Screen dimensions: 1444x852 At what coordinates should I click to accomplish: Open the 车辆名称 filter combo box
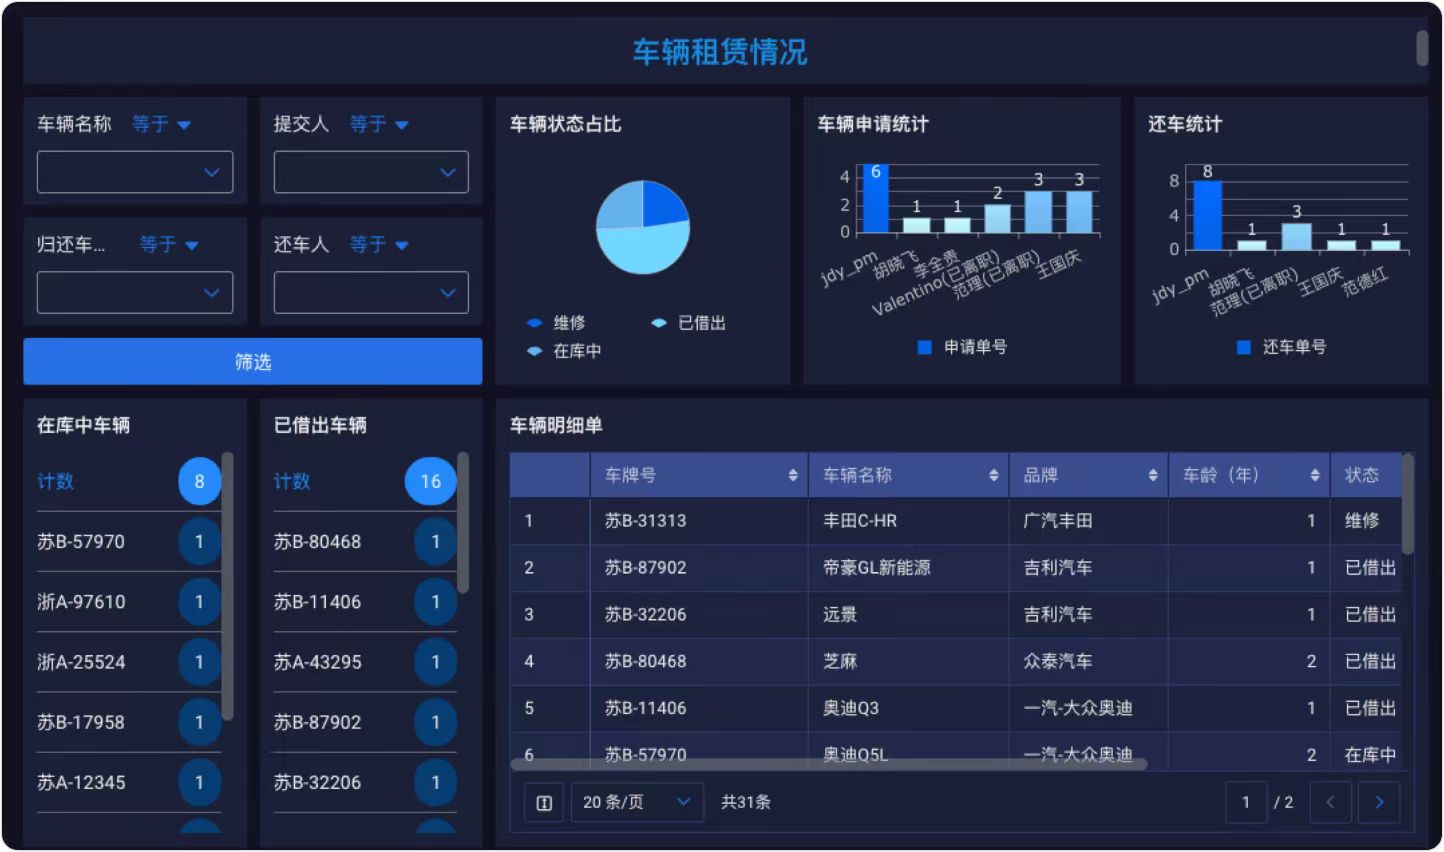(135, 172)
